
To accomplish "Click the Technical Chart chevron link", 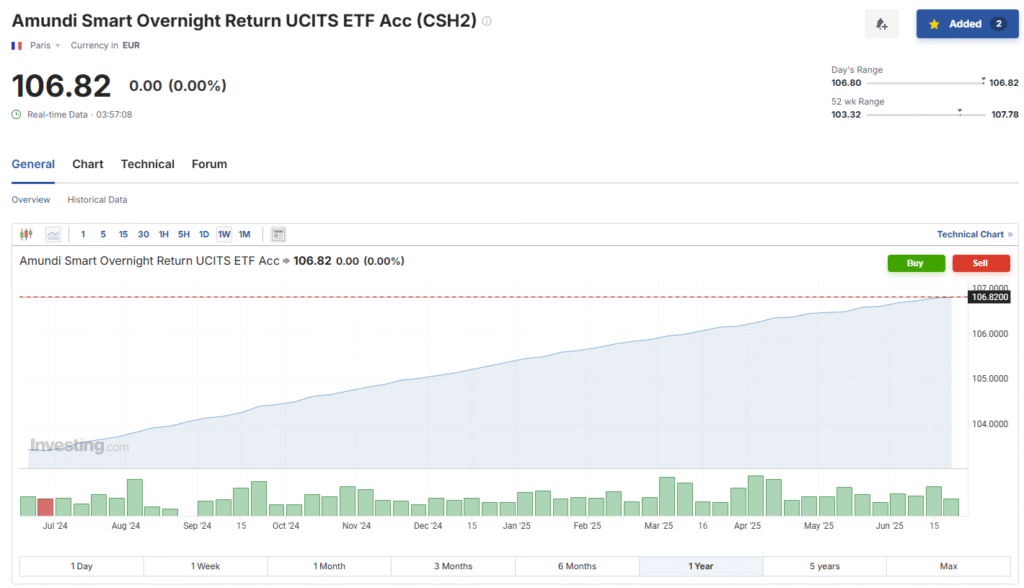I will [x=974, y=233].
